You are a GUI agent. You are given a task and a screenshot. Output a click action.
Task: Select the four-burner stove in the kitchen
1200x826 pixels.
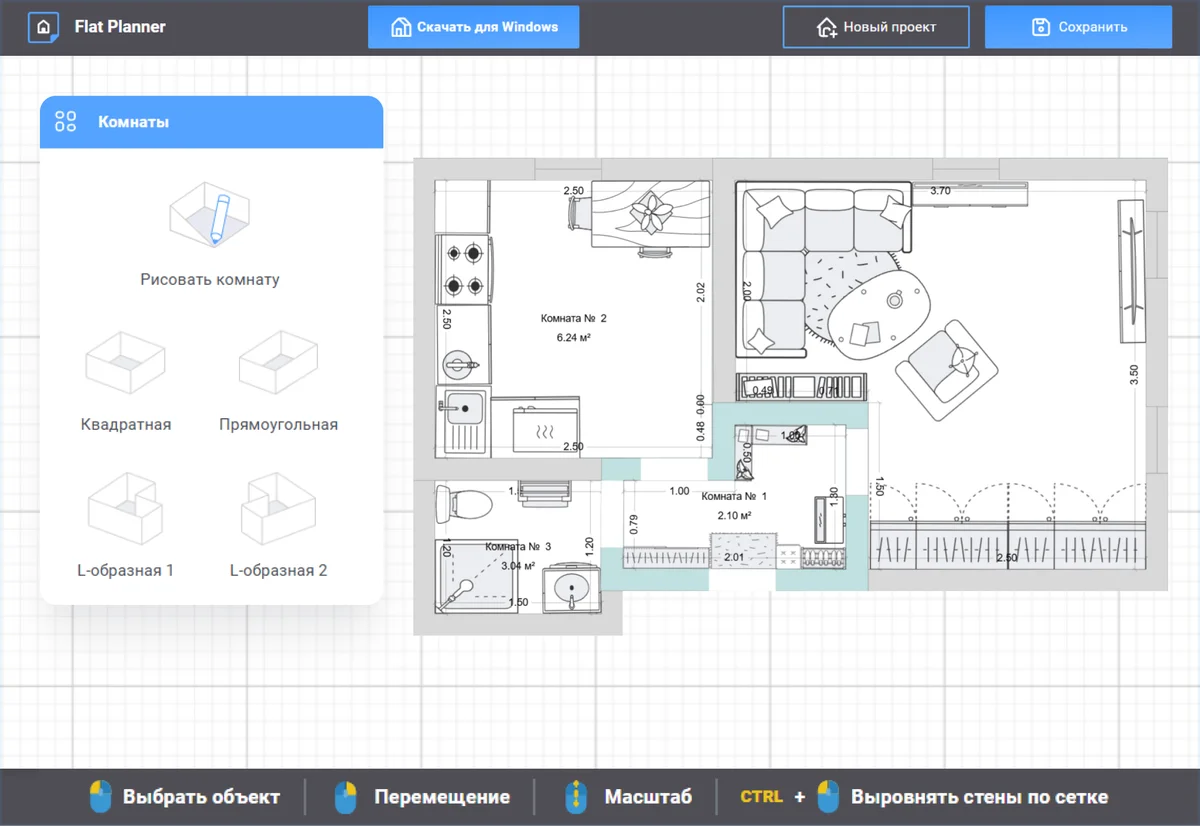click(463, 270)
